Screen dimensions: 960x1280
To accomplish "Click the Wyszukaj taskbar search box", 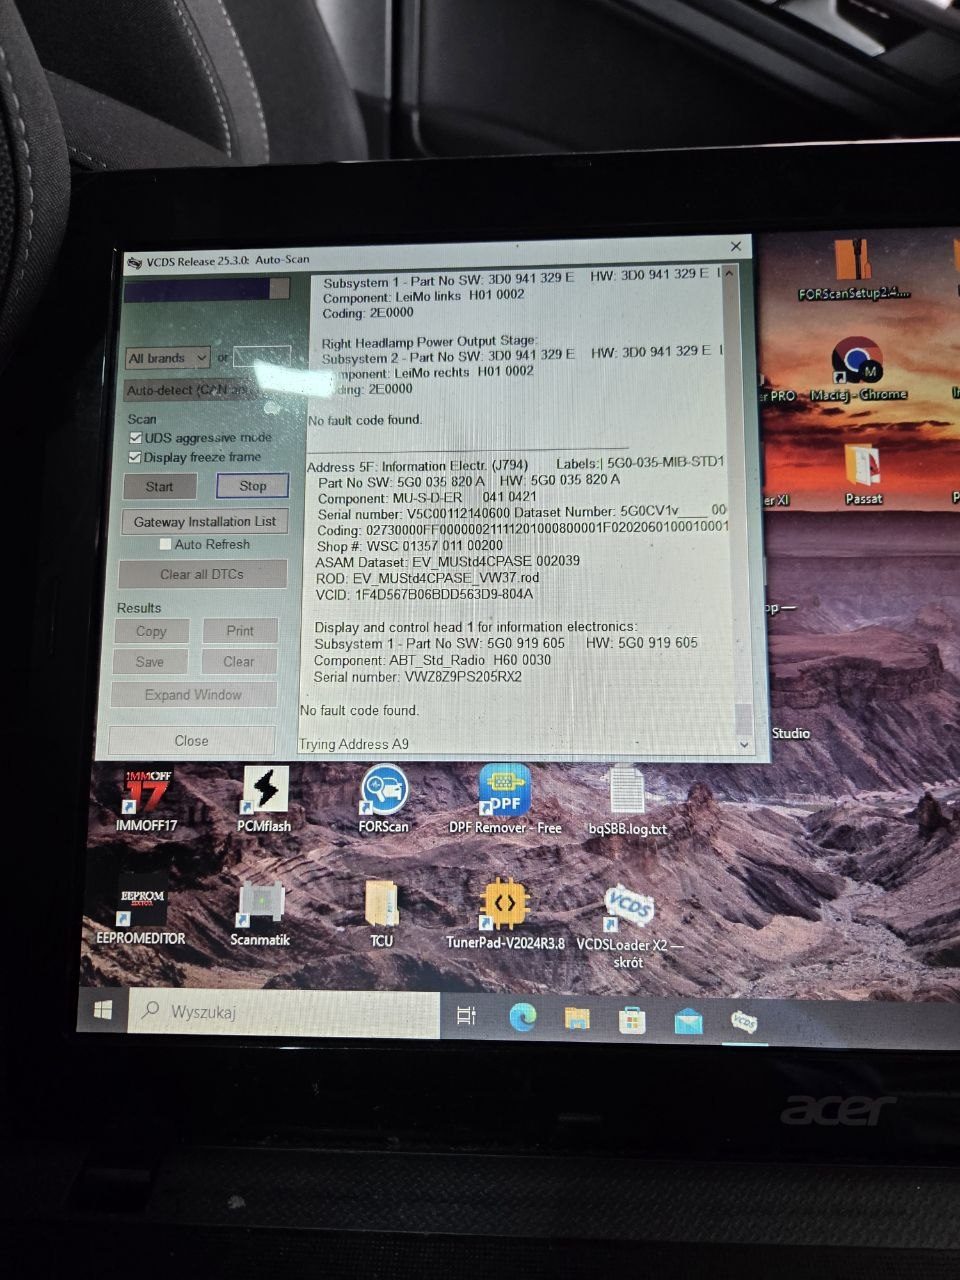I will click(x=284, y=1012).
